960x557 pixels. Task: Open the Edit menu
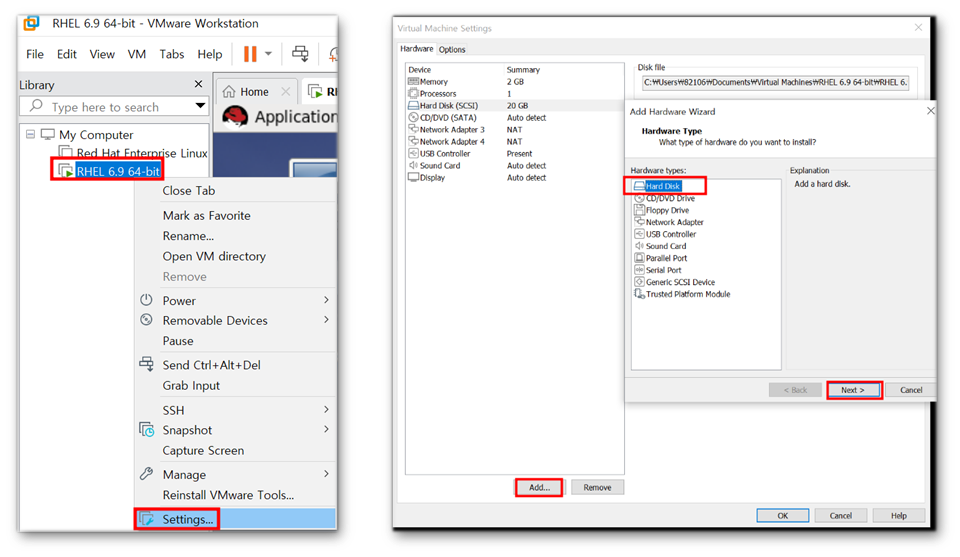[x=67, y=54]
